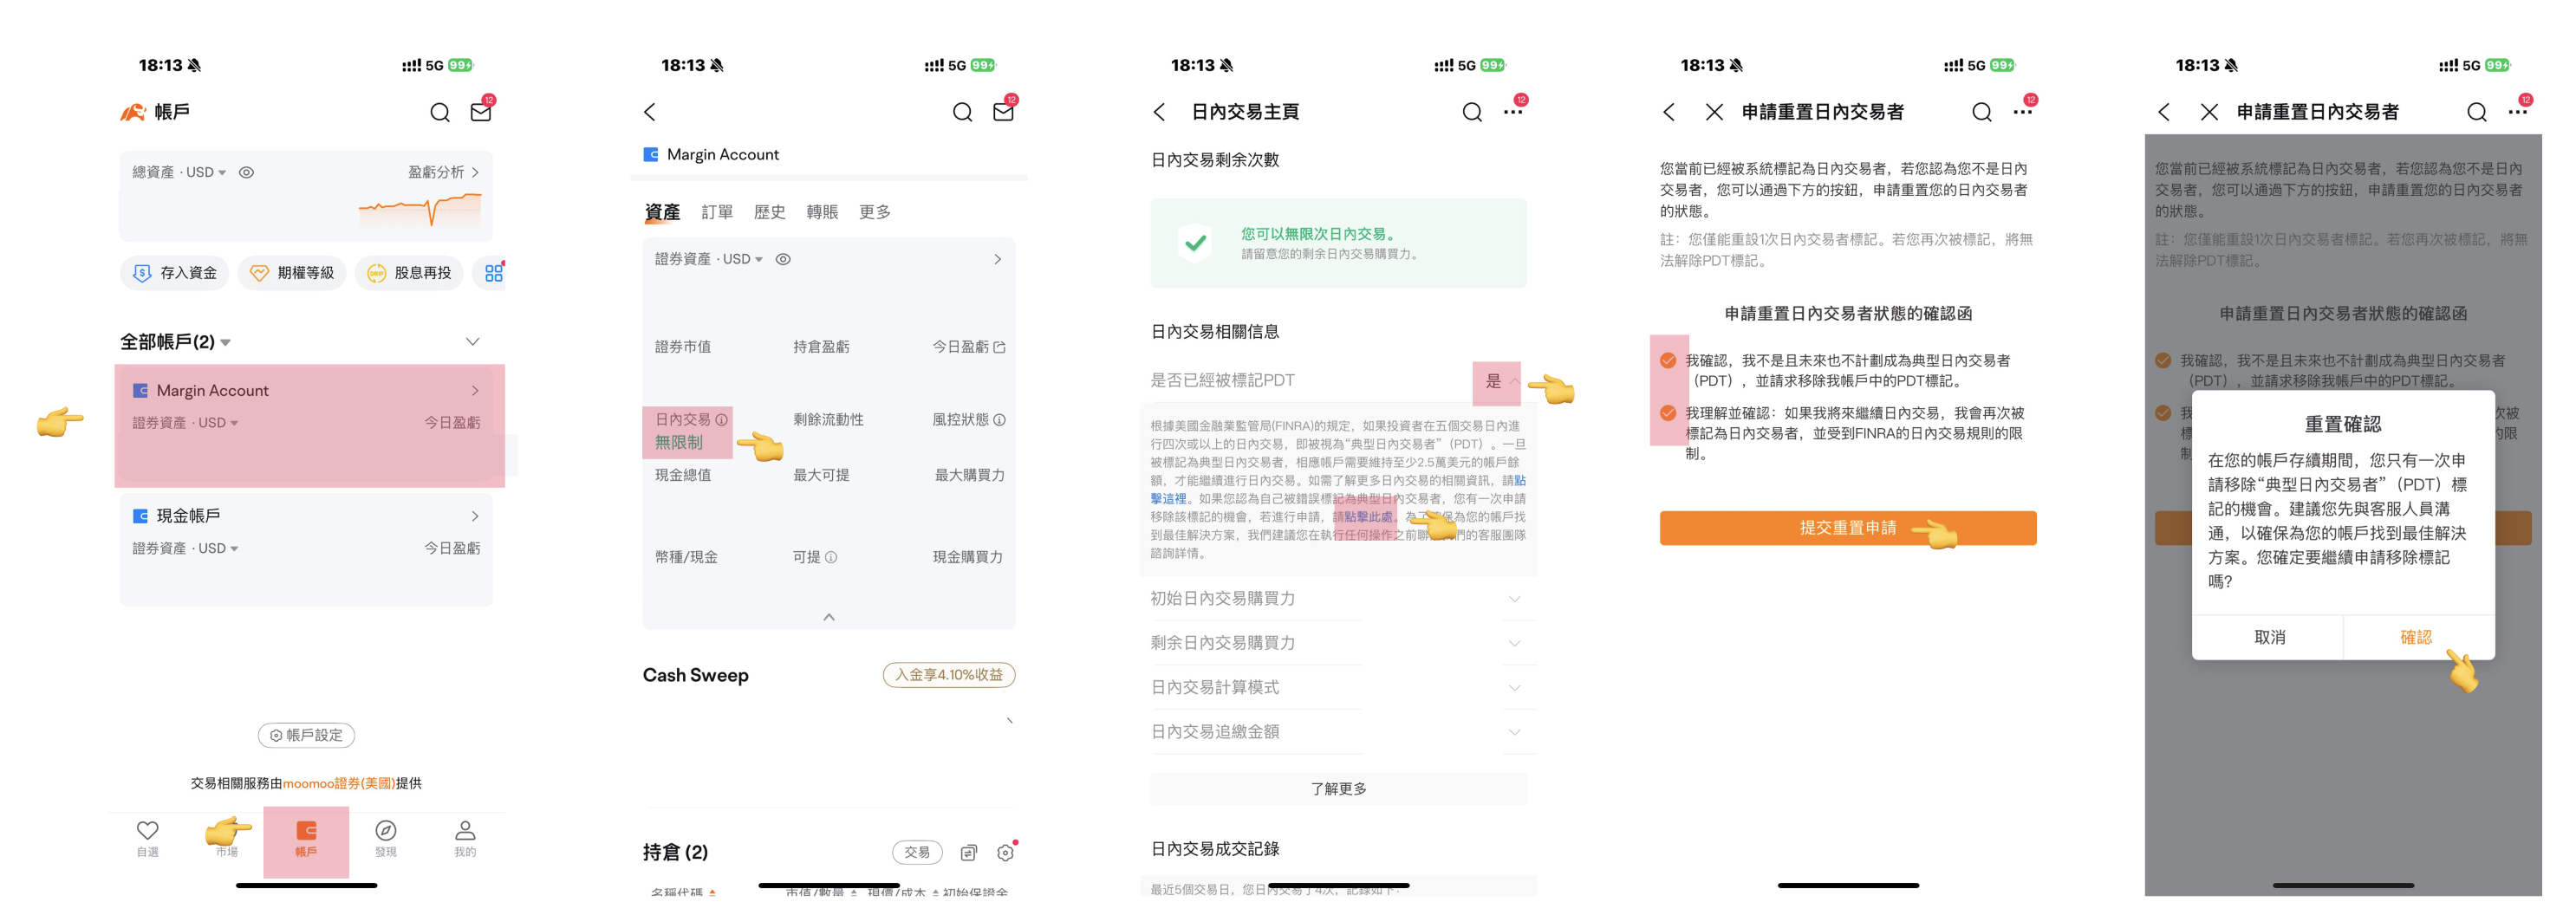The width and height of the screenshot is (2576, 915).
Task: Toggle the eye icon in the Margin Account 資產 tab
Action: click(x=783, y=259)
